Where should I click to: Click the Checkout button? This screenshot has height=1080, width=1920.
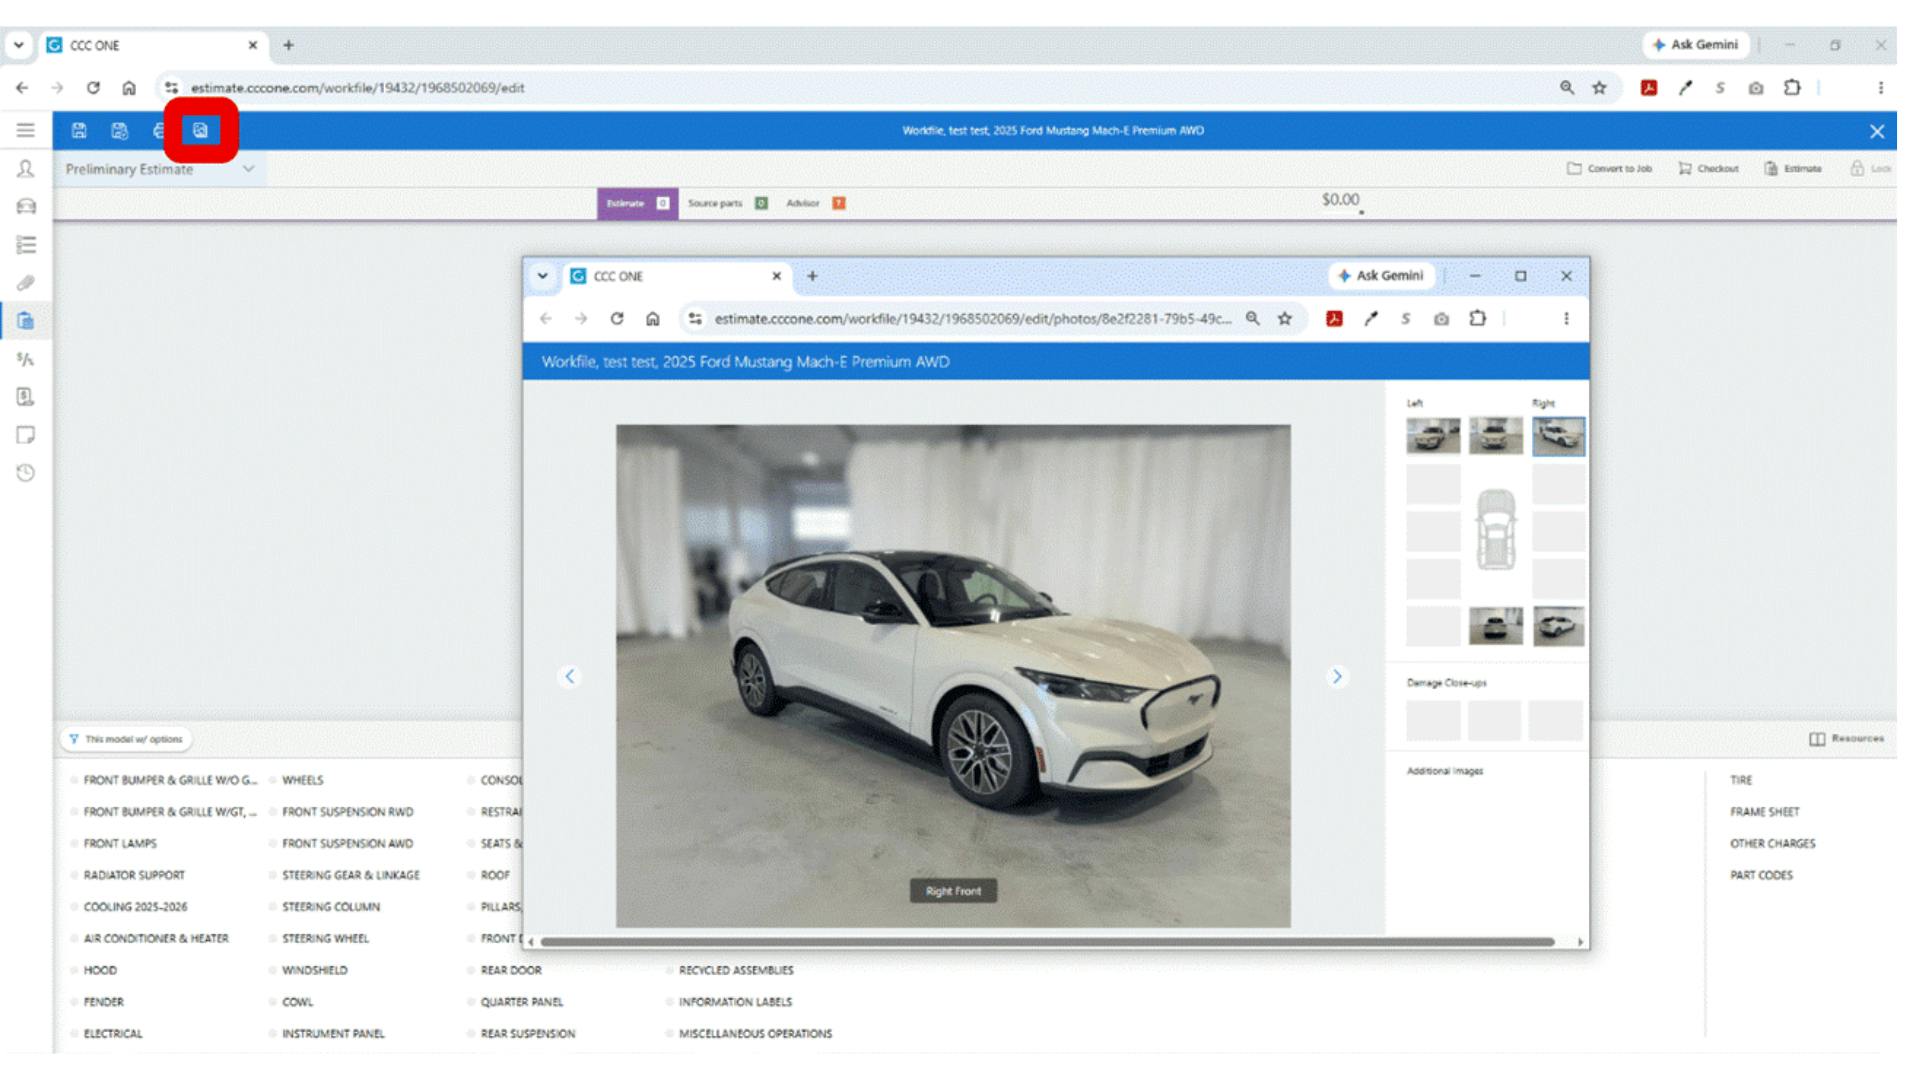(1708, 169)
